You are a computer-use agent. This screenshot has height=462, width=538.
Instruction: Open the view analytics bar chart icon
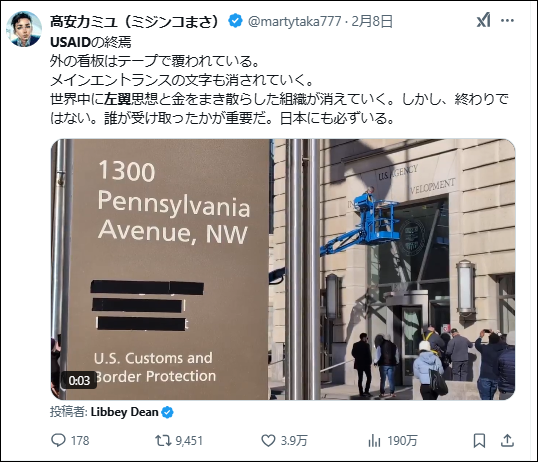[374, 440]
